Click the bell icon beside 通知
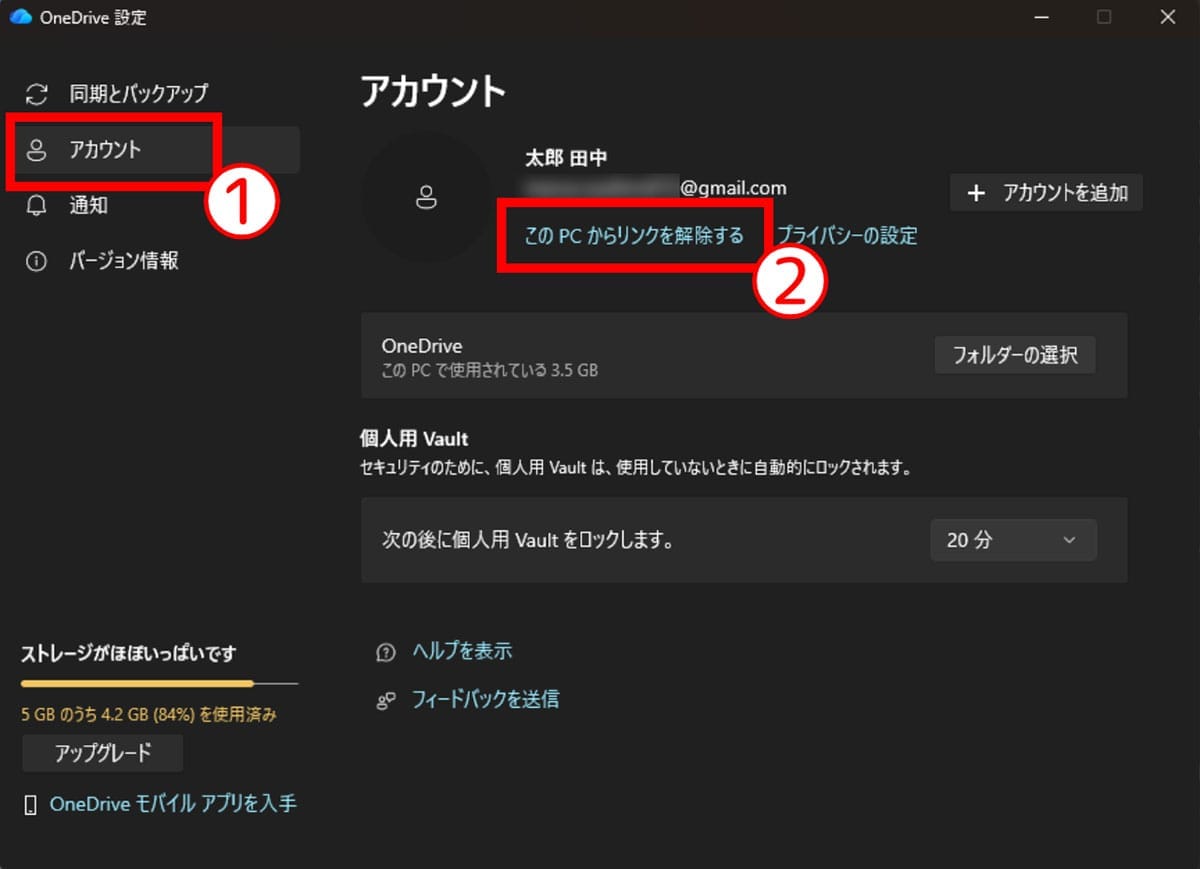 (x=38, y=206)
